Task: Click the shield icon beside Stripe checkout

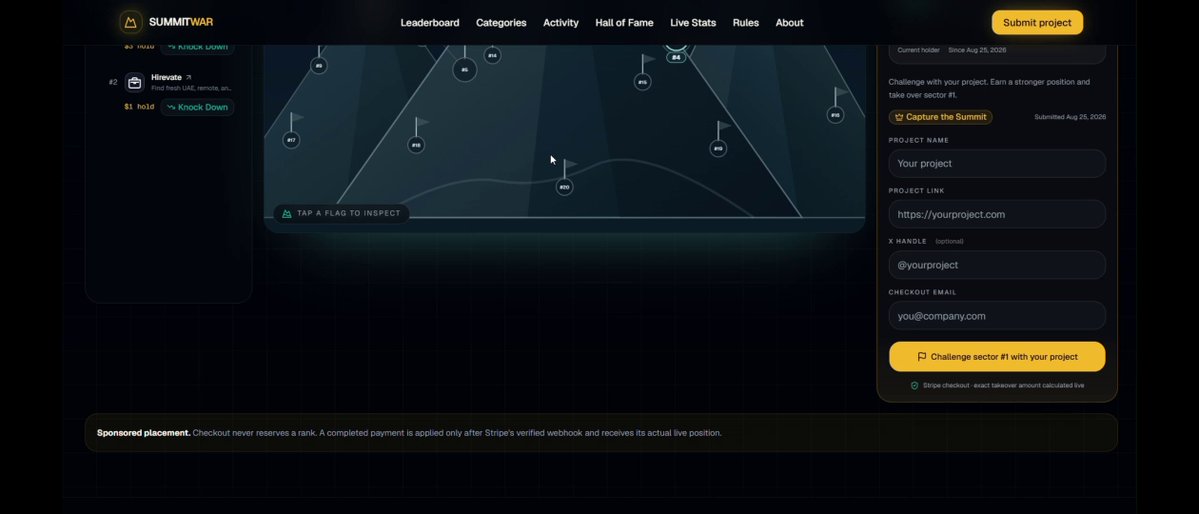Action: click(914, 386)
